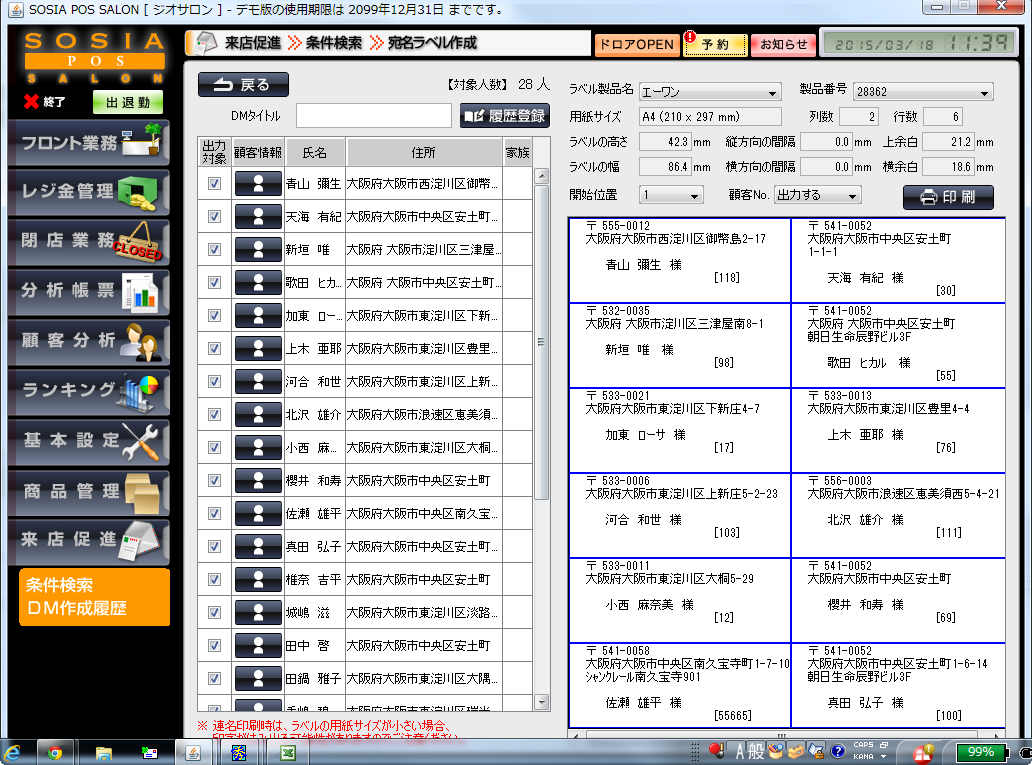Open フロント業務 sidebar menu
This screenshot has width=1032, height=765.
[x=88, y=143]
